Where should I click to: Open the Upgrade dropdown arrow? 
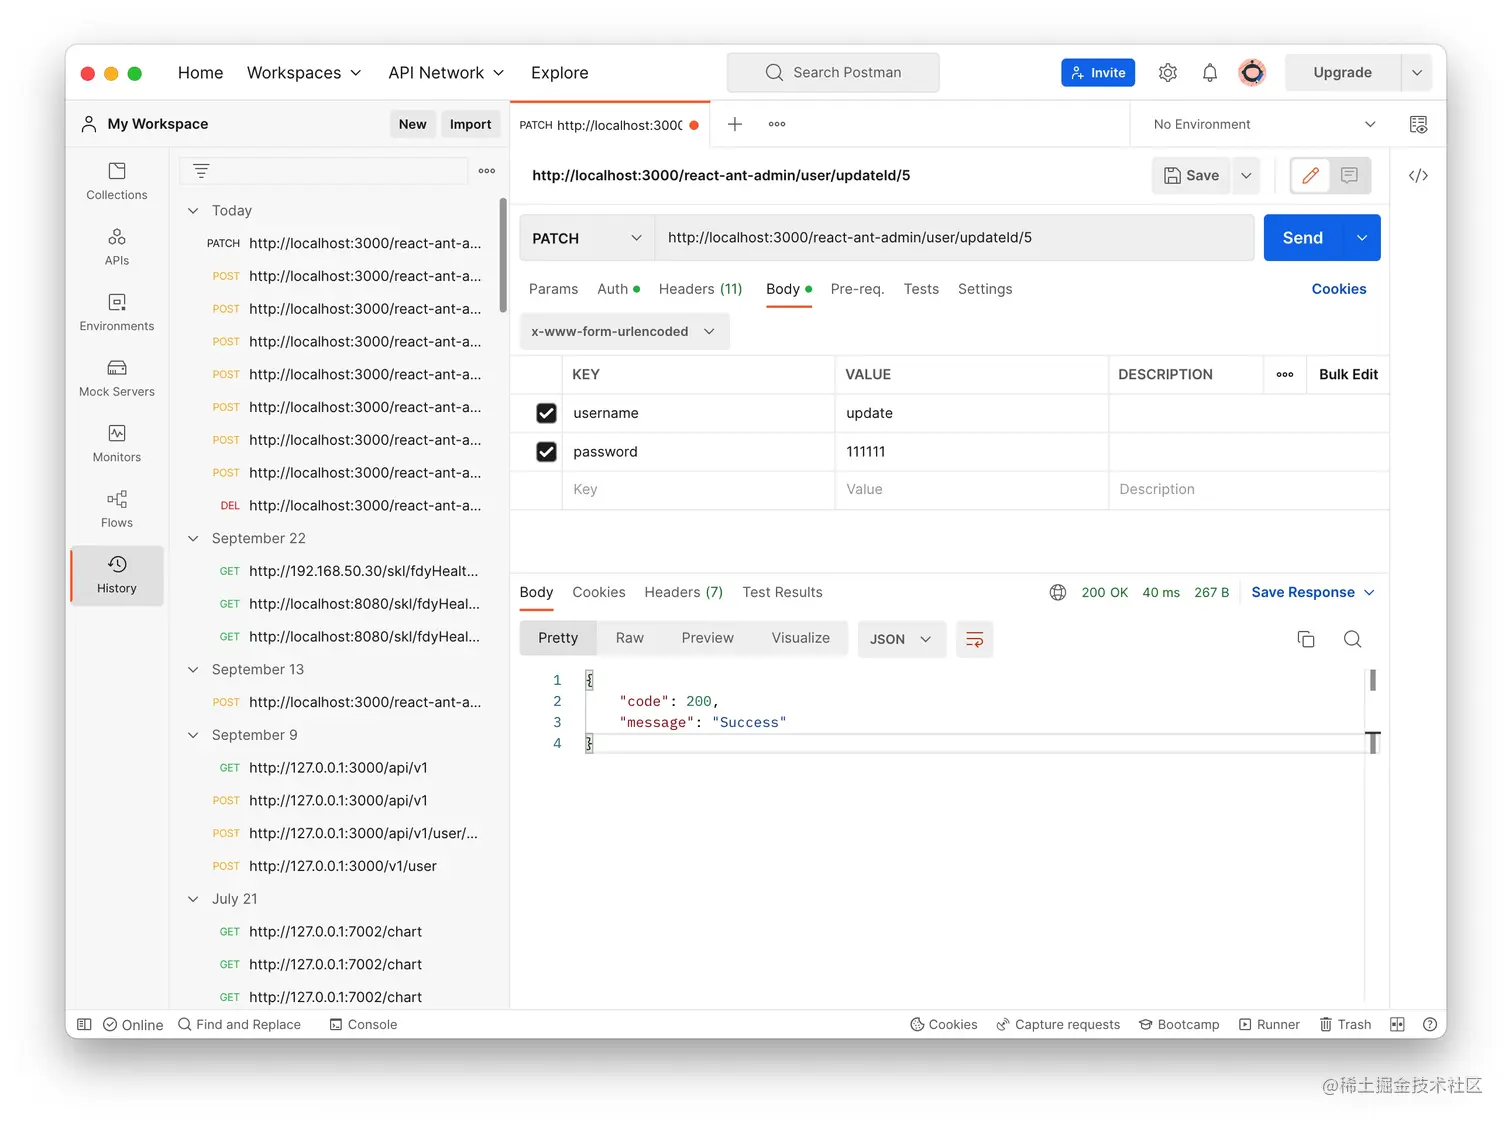click(x=1417, y=73)
